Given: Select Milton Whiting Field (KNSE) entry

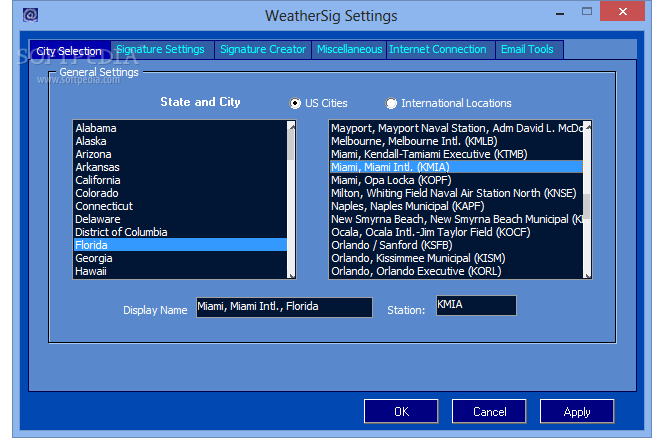Looking at the screenshot, I should click(457, 193).
